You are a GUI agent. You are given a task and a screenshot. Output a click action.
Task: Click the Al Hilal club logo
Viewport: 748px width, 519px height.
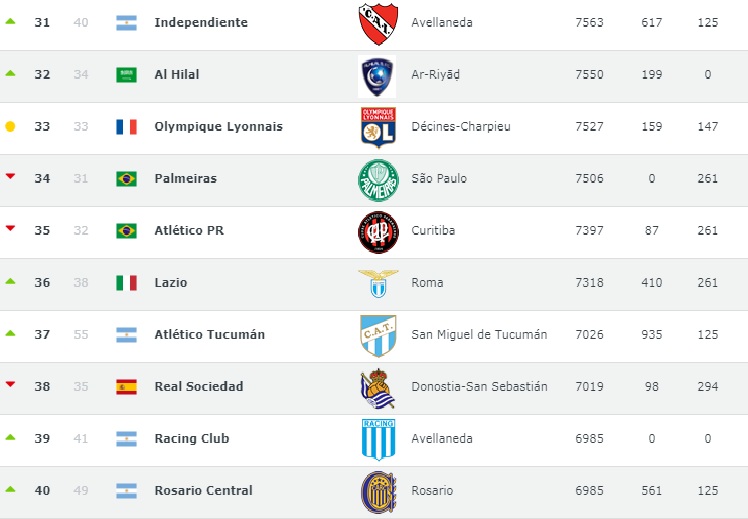377,76
